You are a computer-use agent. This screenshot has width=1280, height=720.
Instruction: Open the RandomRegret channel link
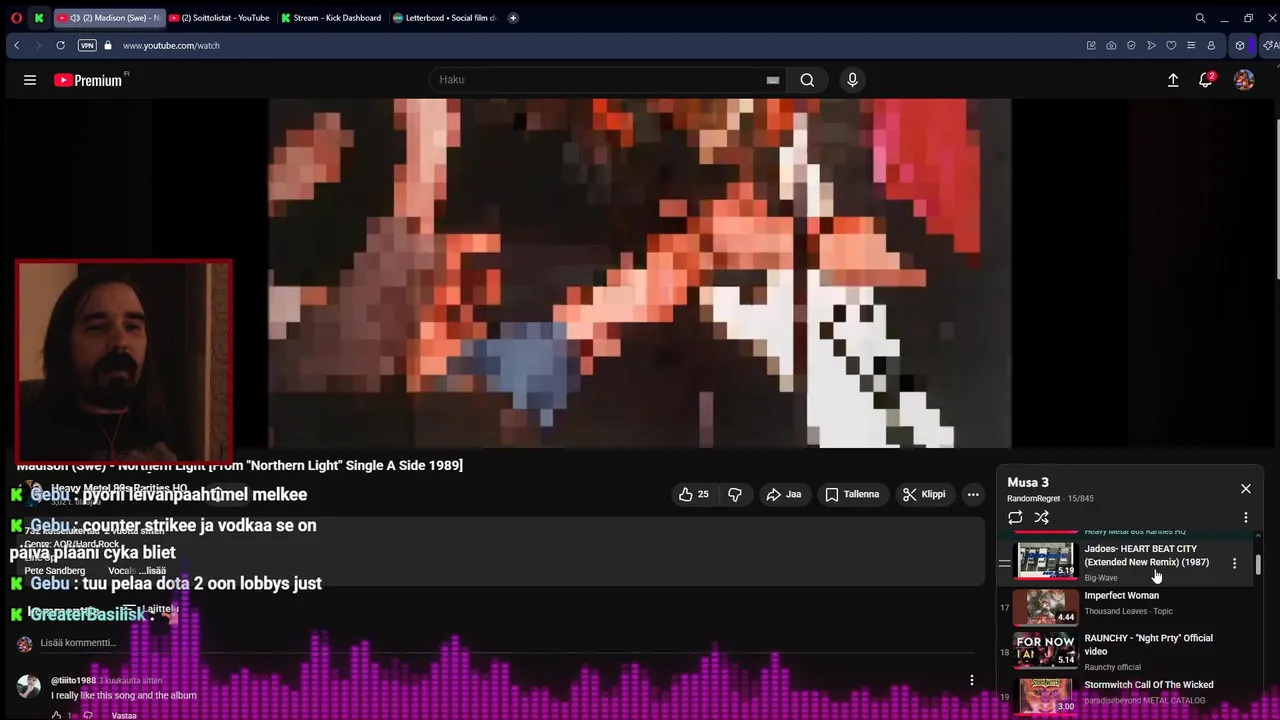(x=1034, y=499)
